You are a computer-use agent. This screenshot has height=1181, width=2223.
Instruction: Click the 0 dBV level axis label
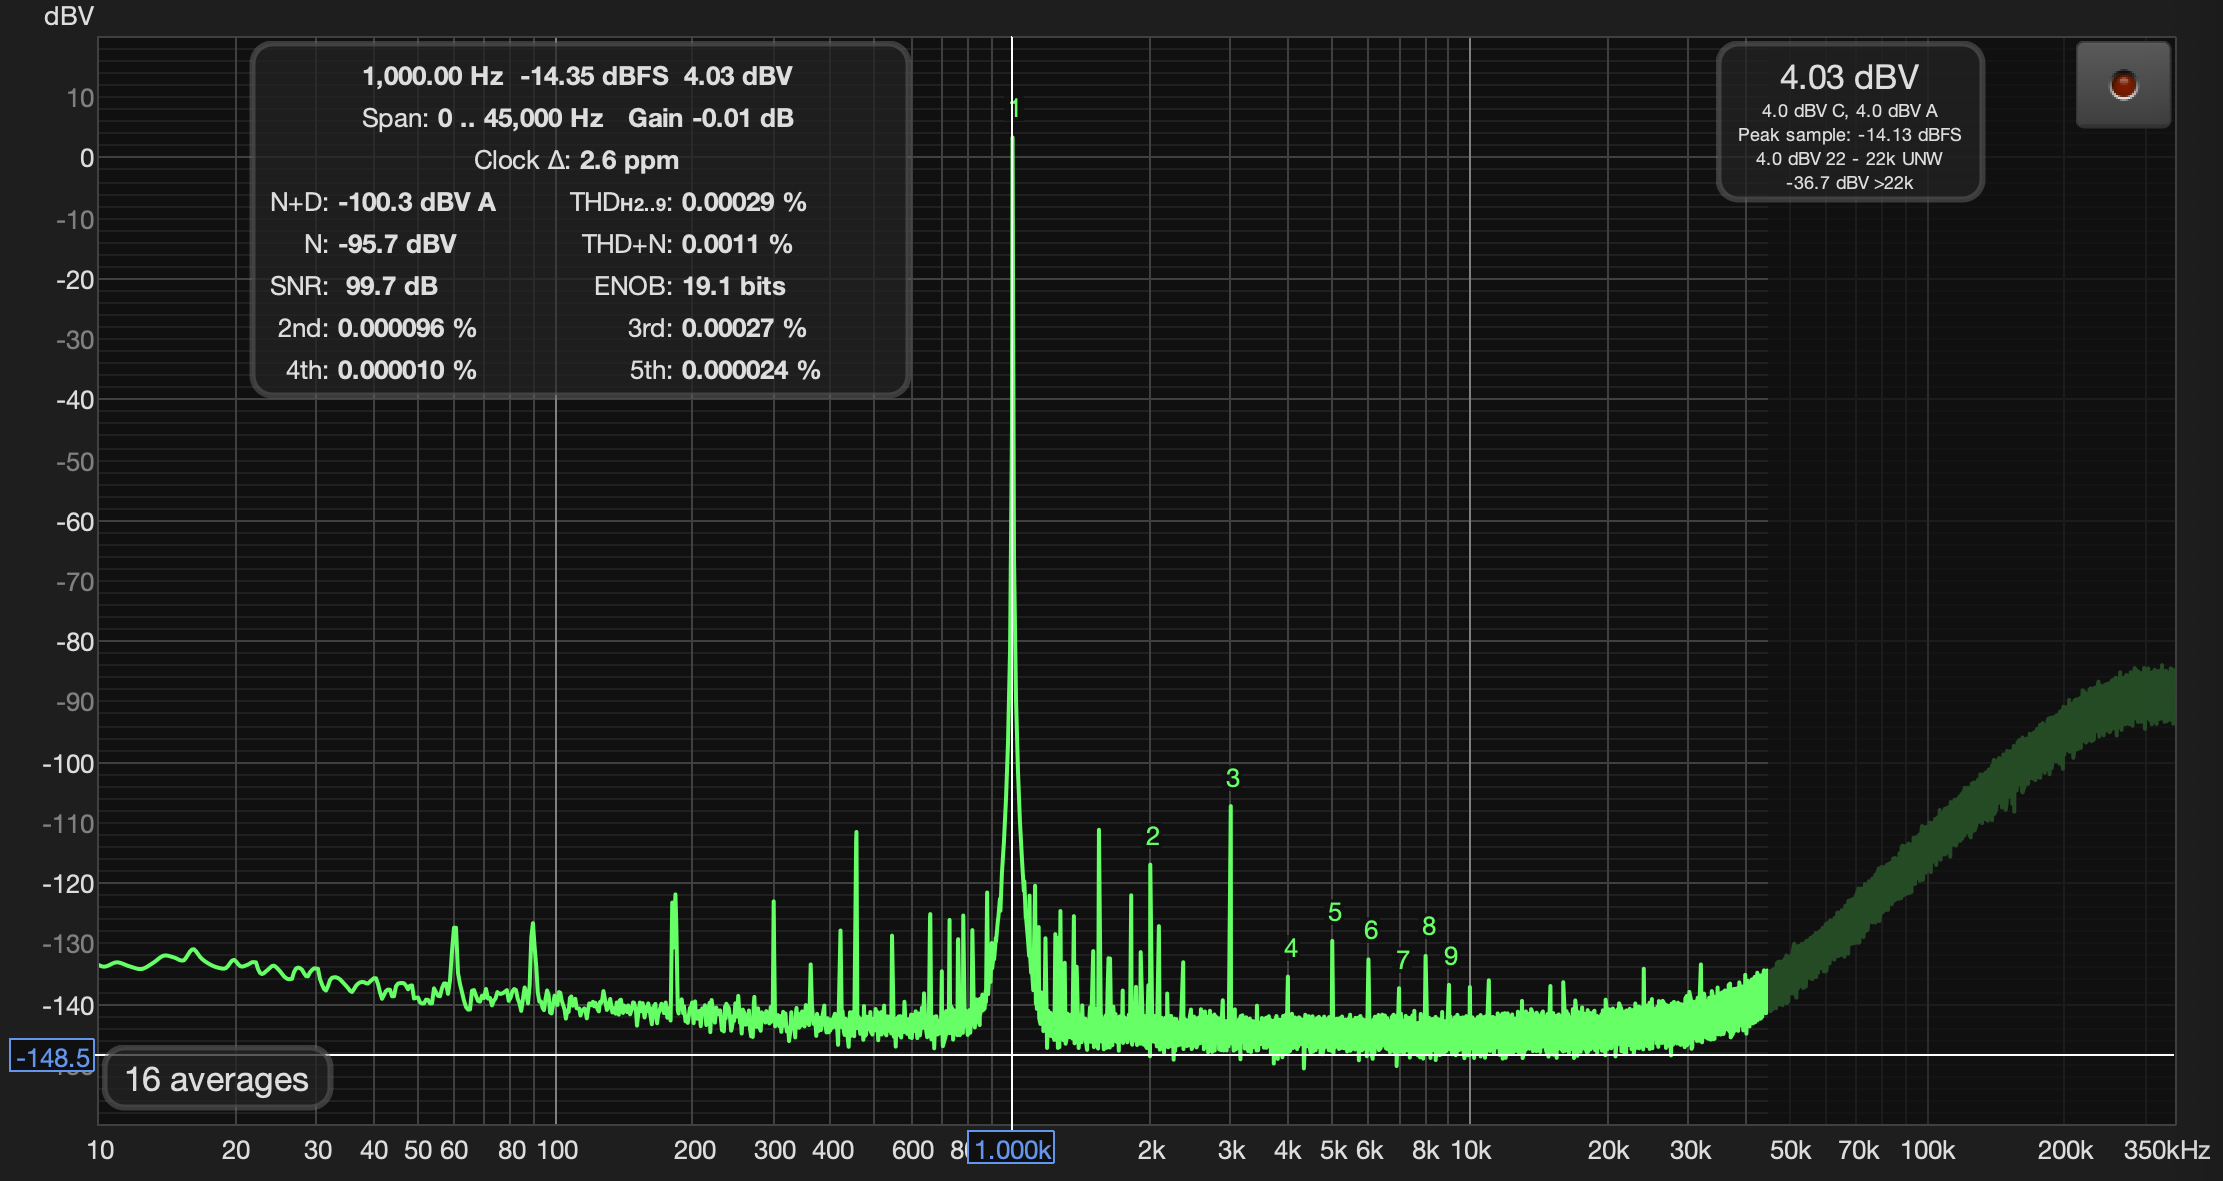(87, 158)
